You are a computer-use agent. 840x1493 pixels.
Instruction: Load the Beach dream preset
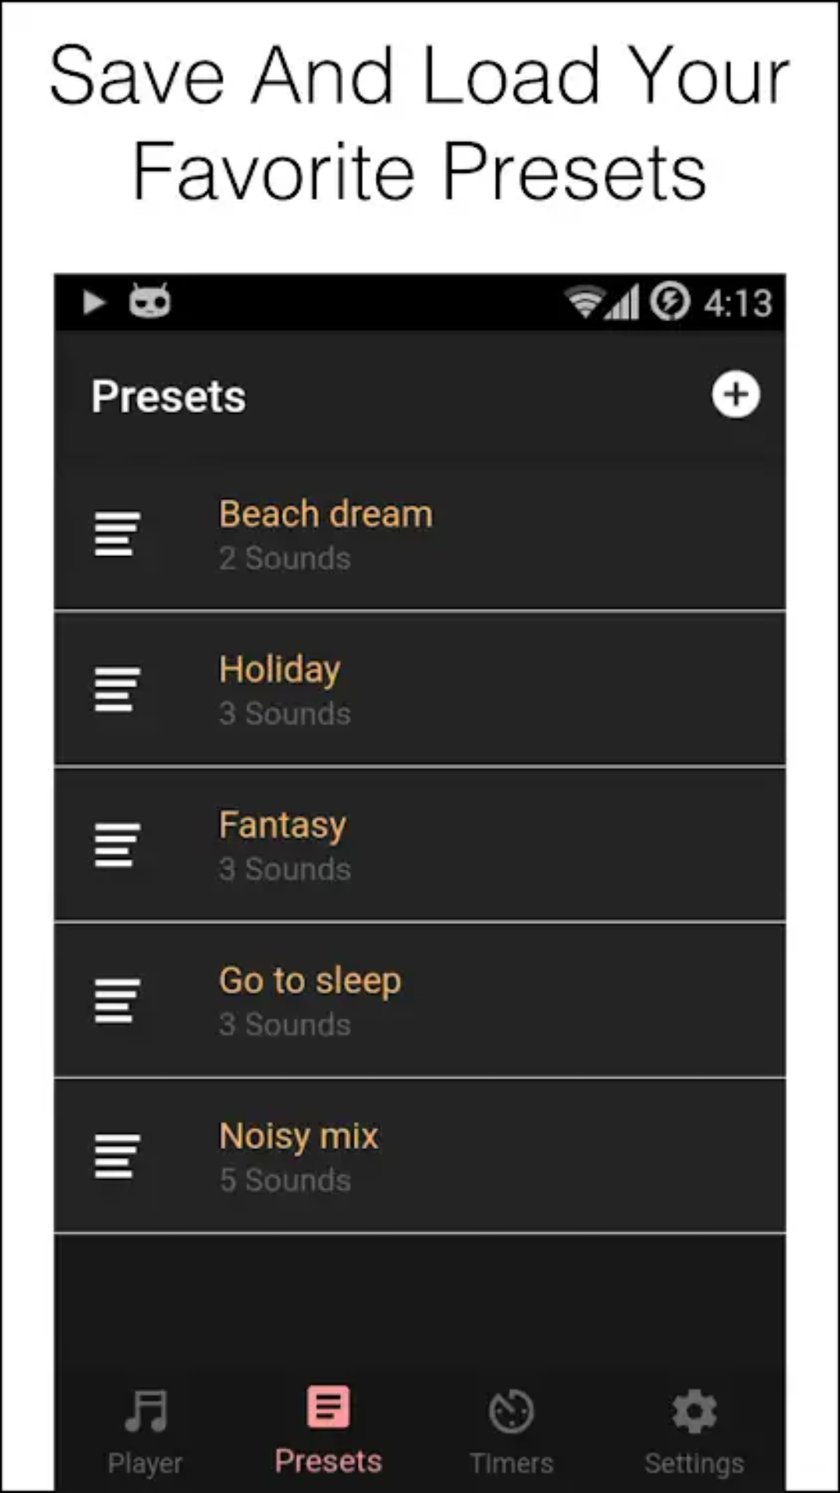420,534
